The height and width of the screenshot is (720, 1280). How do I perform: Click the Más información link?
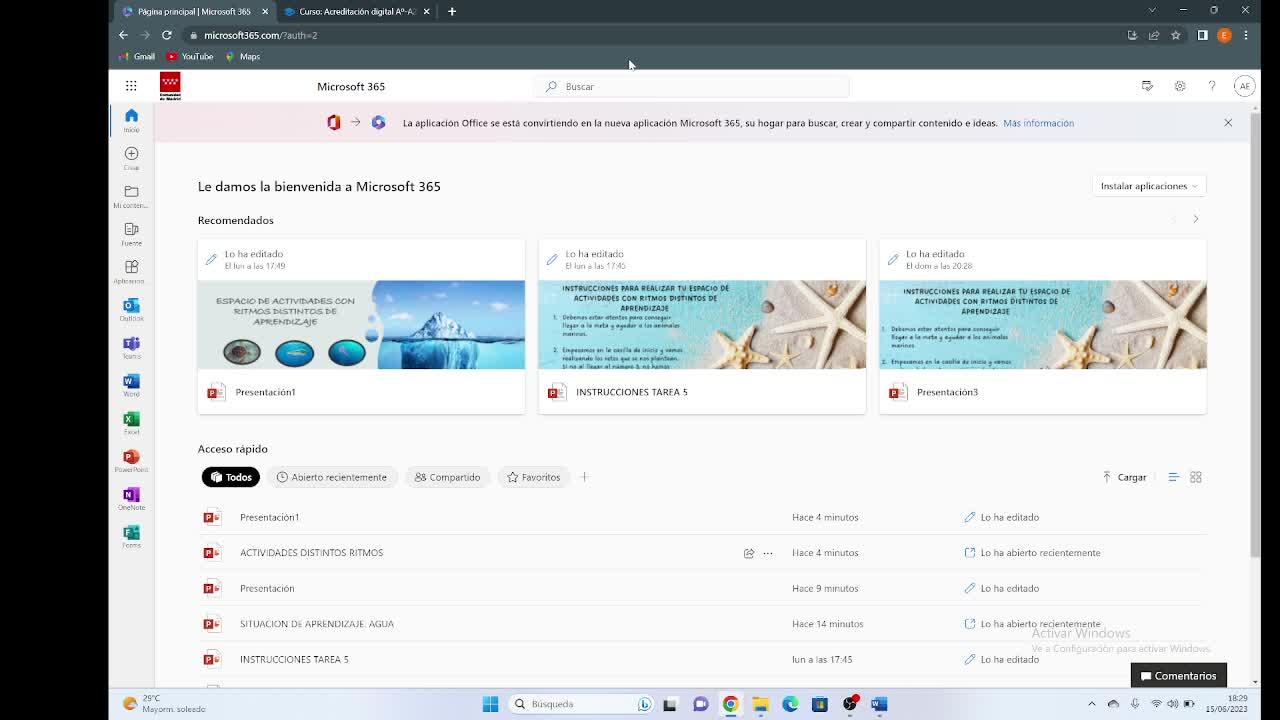click(1038, 123)
